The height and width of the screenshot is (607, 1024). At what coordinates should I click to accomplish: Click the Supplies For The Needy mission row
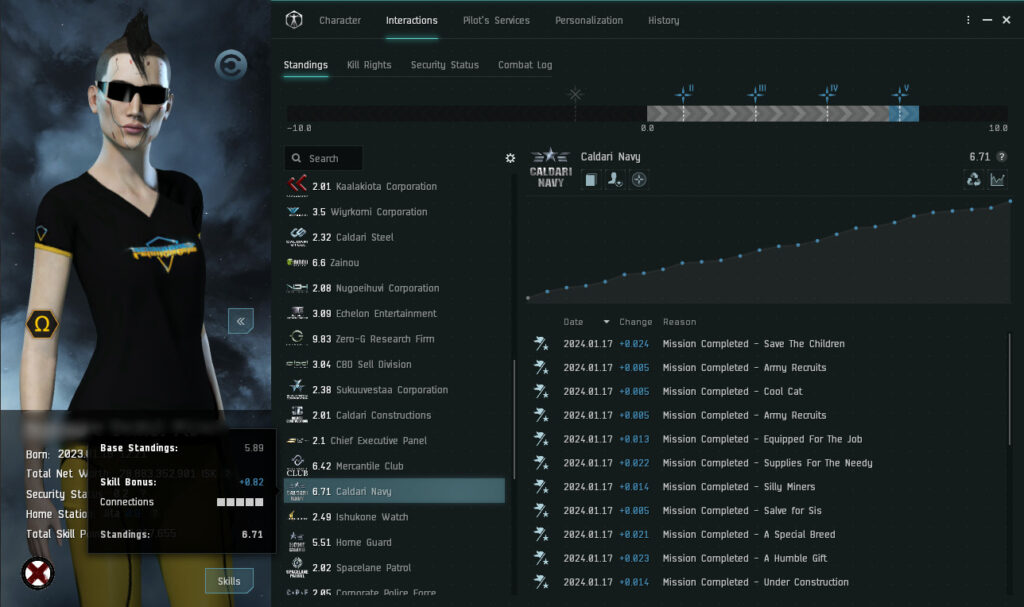click(x=768, y=463)
